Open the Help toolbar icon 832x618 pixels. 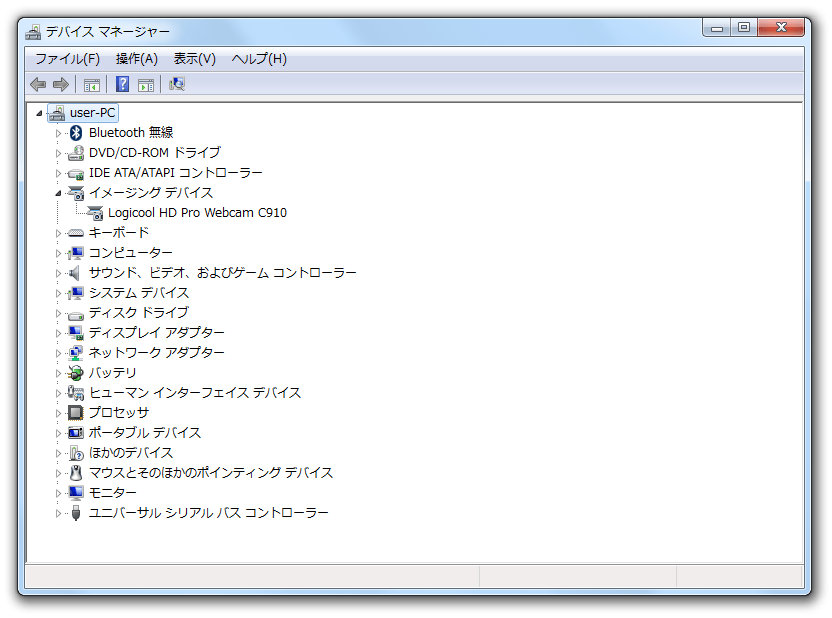coord(123,84)
